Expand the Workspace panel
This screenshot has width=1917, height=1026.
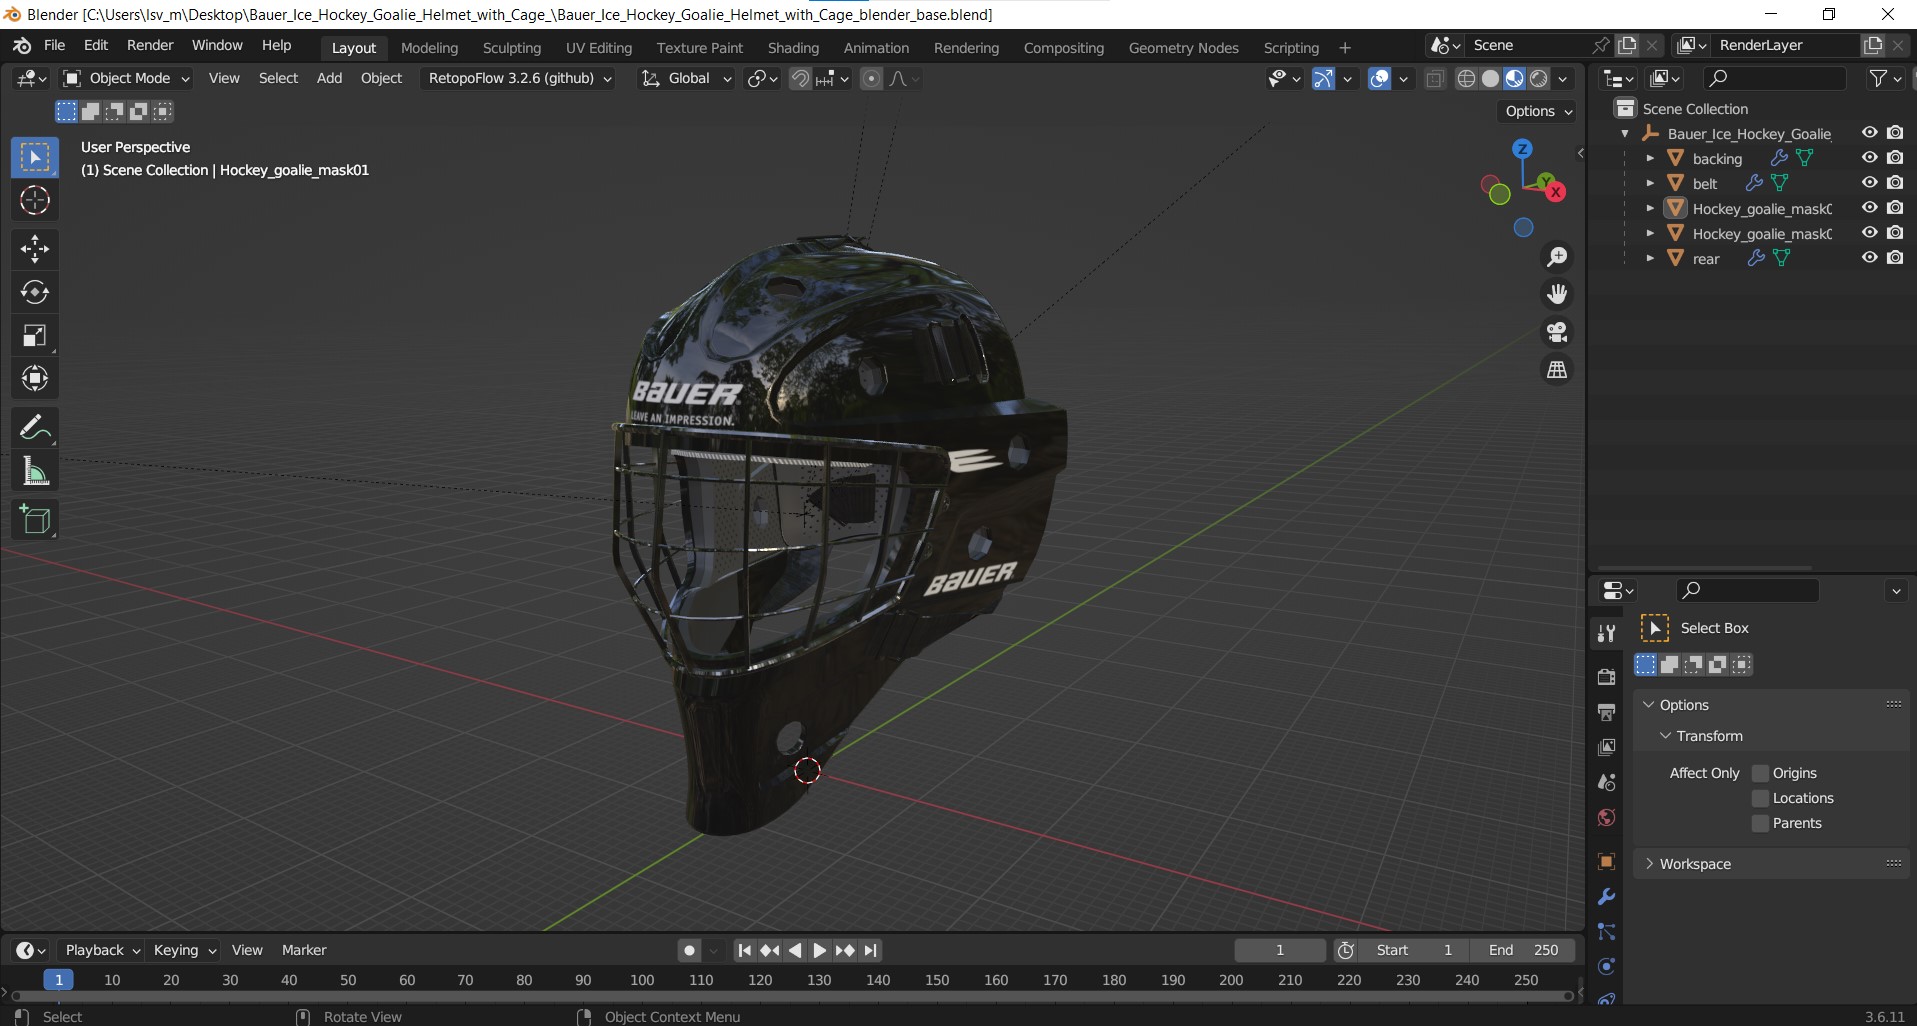coord(1694,864)
